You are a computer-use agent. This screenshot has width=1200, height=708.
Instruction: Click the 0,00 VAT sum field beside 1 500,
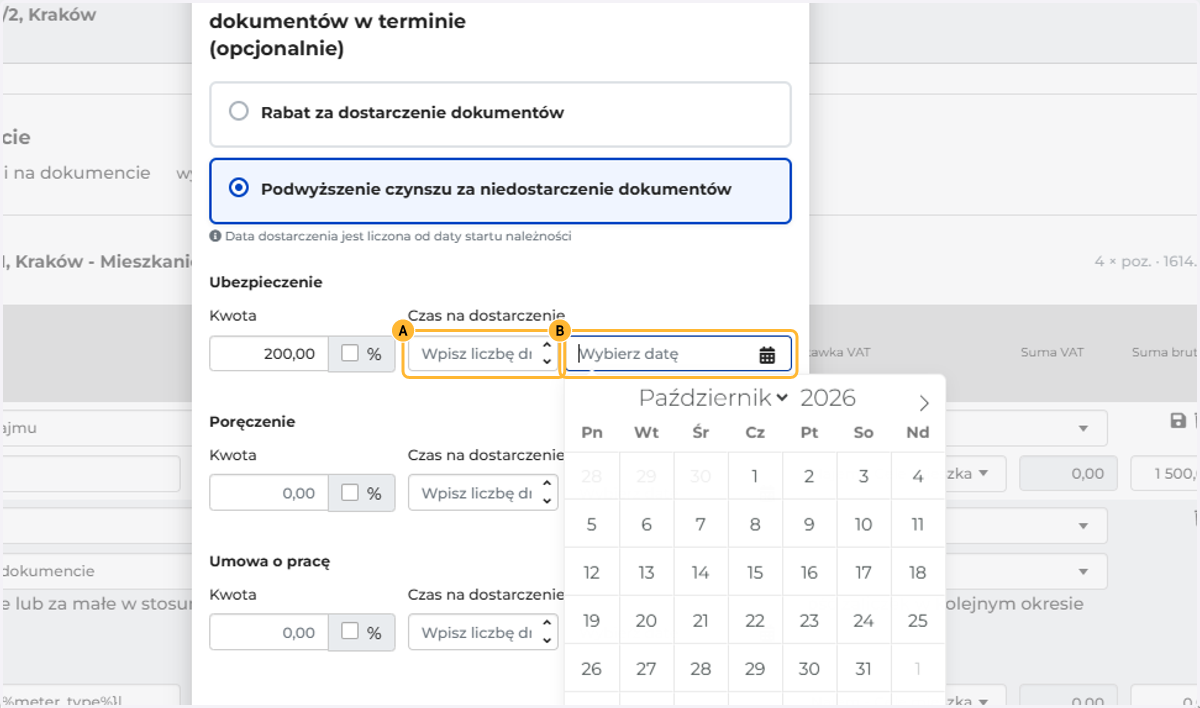point(1067,474)
